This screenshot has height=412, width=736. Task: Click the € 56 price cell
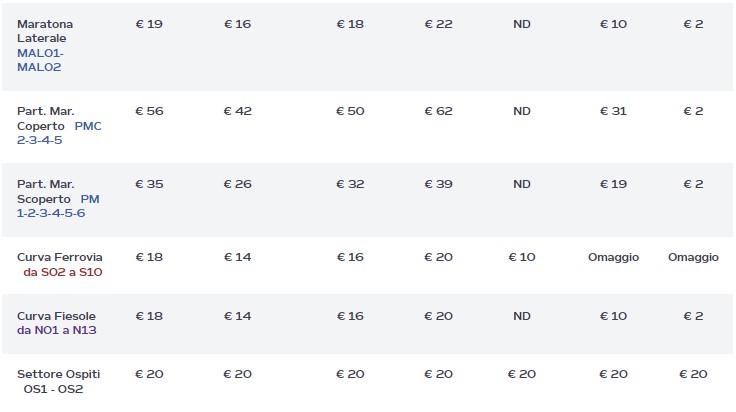coord(149,111)
